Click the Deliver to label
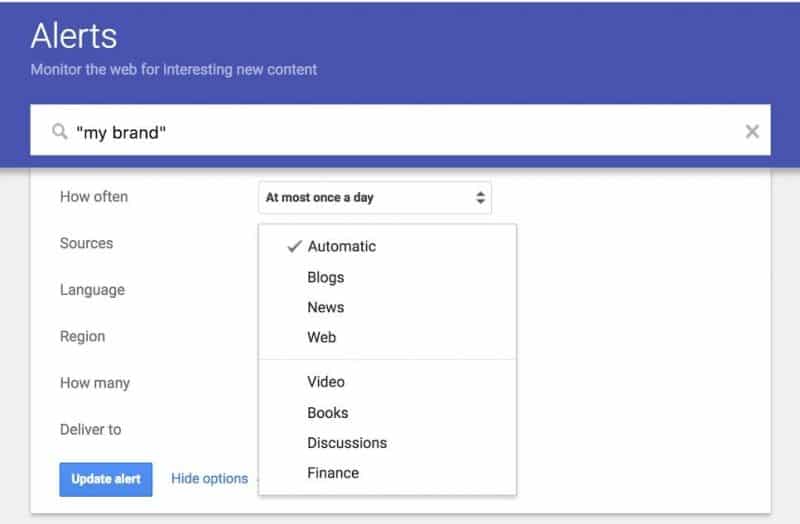 click(90, 430)
